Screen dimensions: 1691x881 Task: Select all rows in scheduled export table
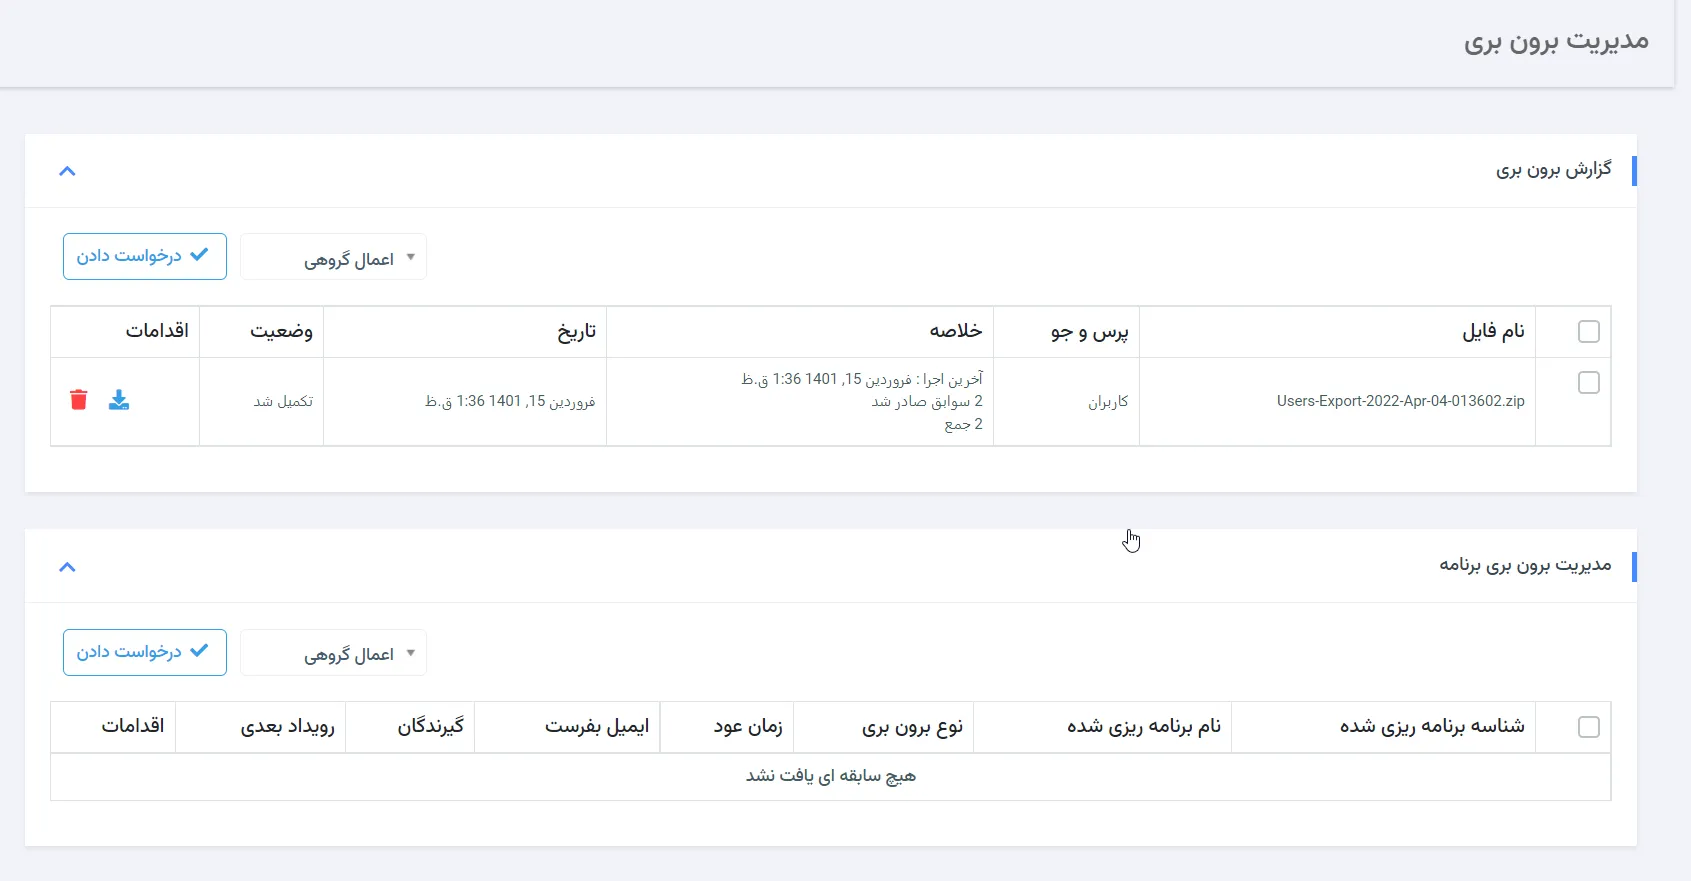tap(1588, 727)
